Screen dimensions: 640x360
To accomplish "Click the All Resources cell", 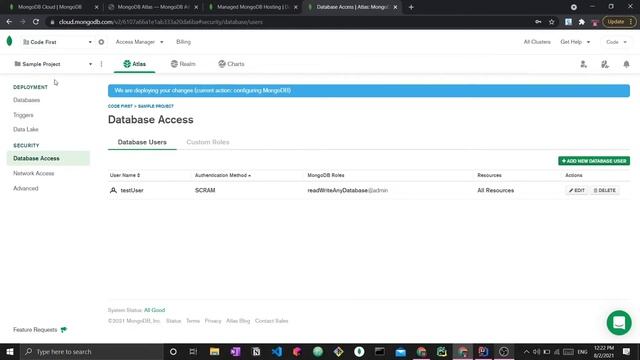I will click(x=496, y=190).
